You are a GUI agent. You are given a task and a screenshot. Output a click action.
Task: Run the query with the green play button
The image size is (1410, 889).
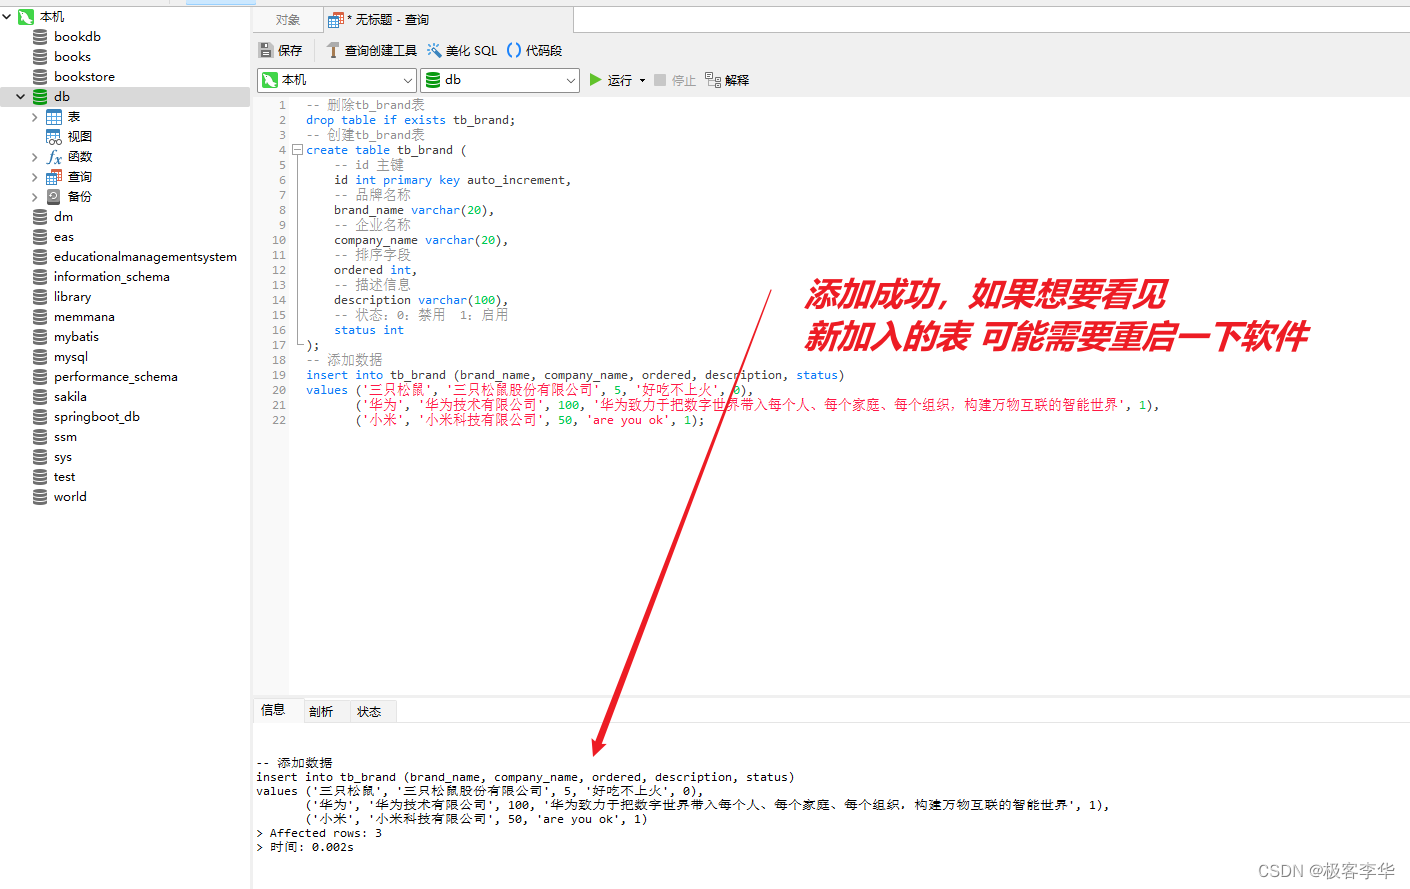611,80
